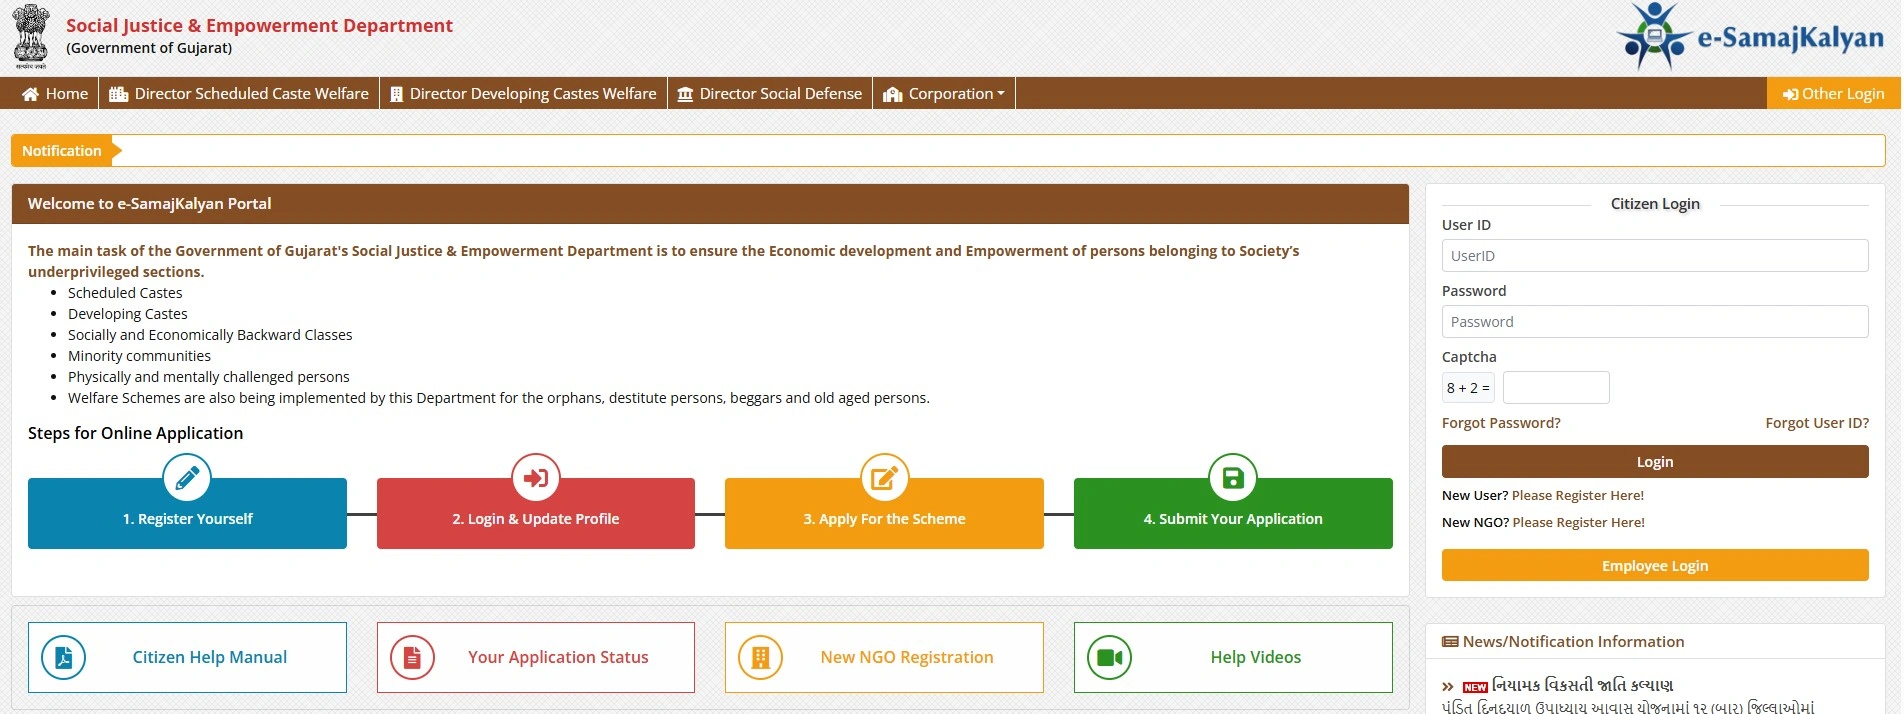Open Director Social Defense menu
The height and width of the screenshot is (714, 1904).
[770, 93]
